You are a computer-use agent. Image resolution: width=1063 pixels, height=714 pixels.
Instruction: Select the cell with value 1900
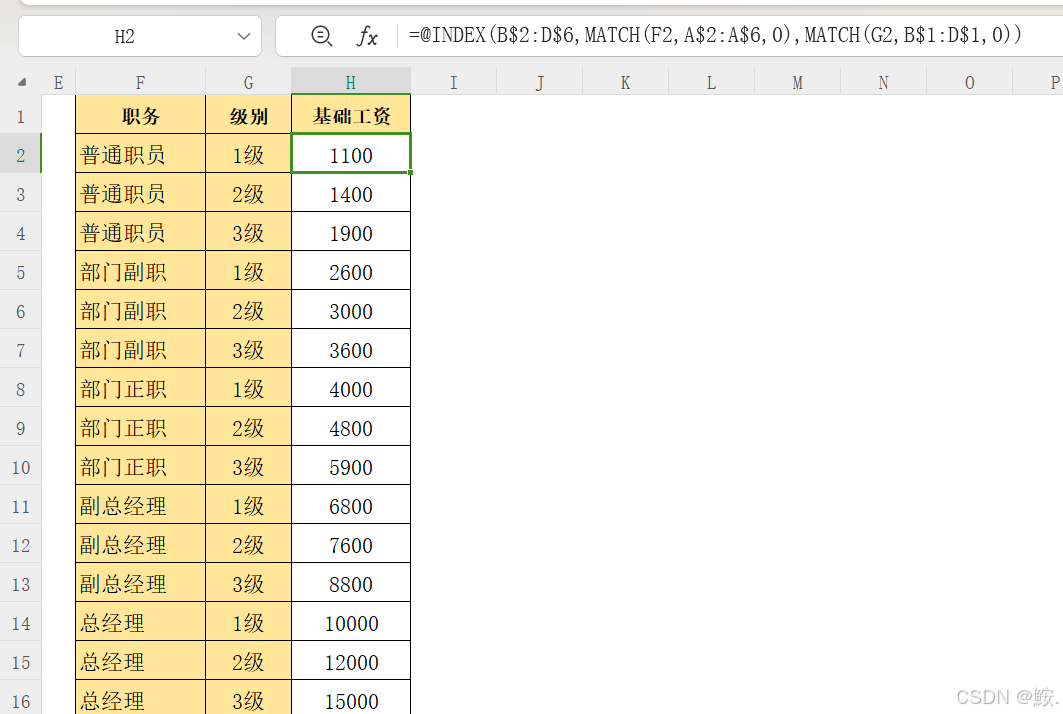click(x=351, y=232)
